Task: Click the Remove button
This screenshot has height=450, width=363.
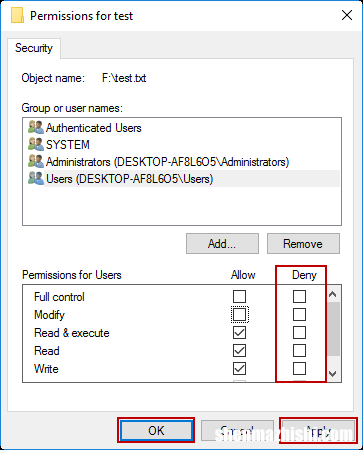Action: tap(303, 244)
